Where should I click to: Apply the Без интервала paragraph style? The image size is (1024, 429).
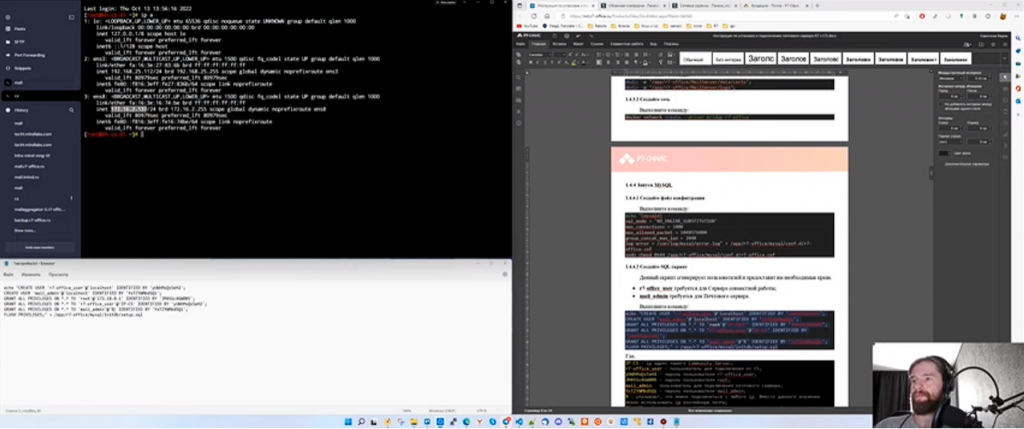(x=728, y=59)
